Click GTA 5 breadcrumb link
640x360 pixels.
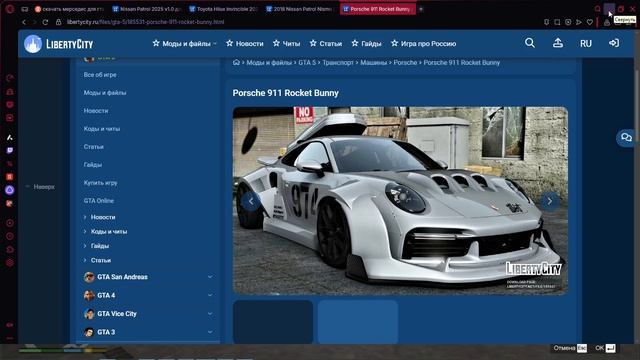coord(307,62)
